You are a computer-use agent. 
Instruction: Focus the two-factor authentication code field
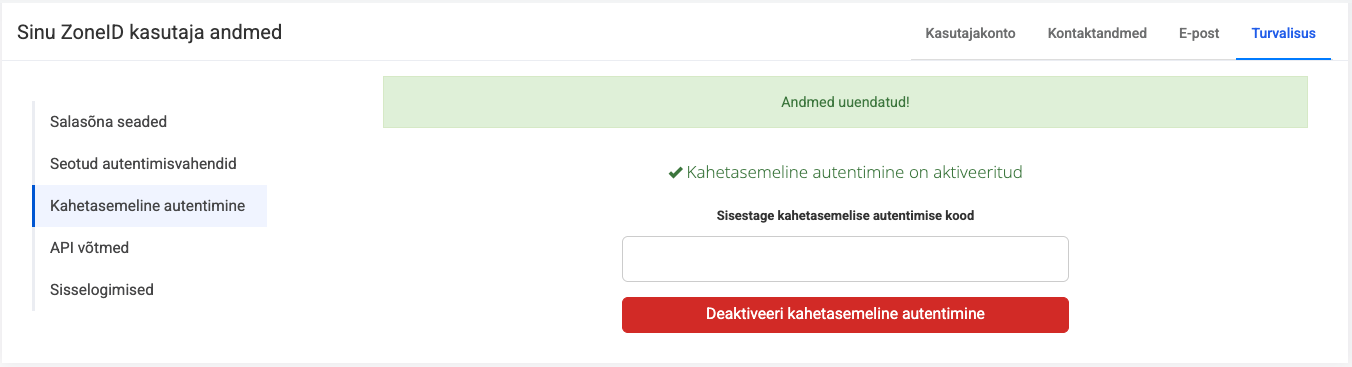845,259
